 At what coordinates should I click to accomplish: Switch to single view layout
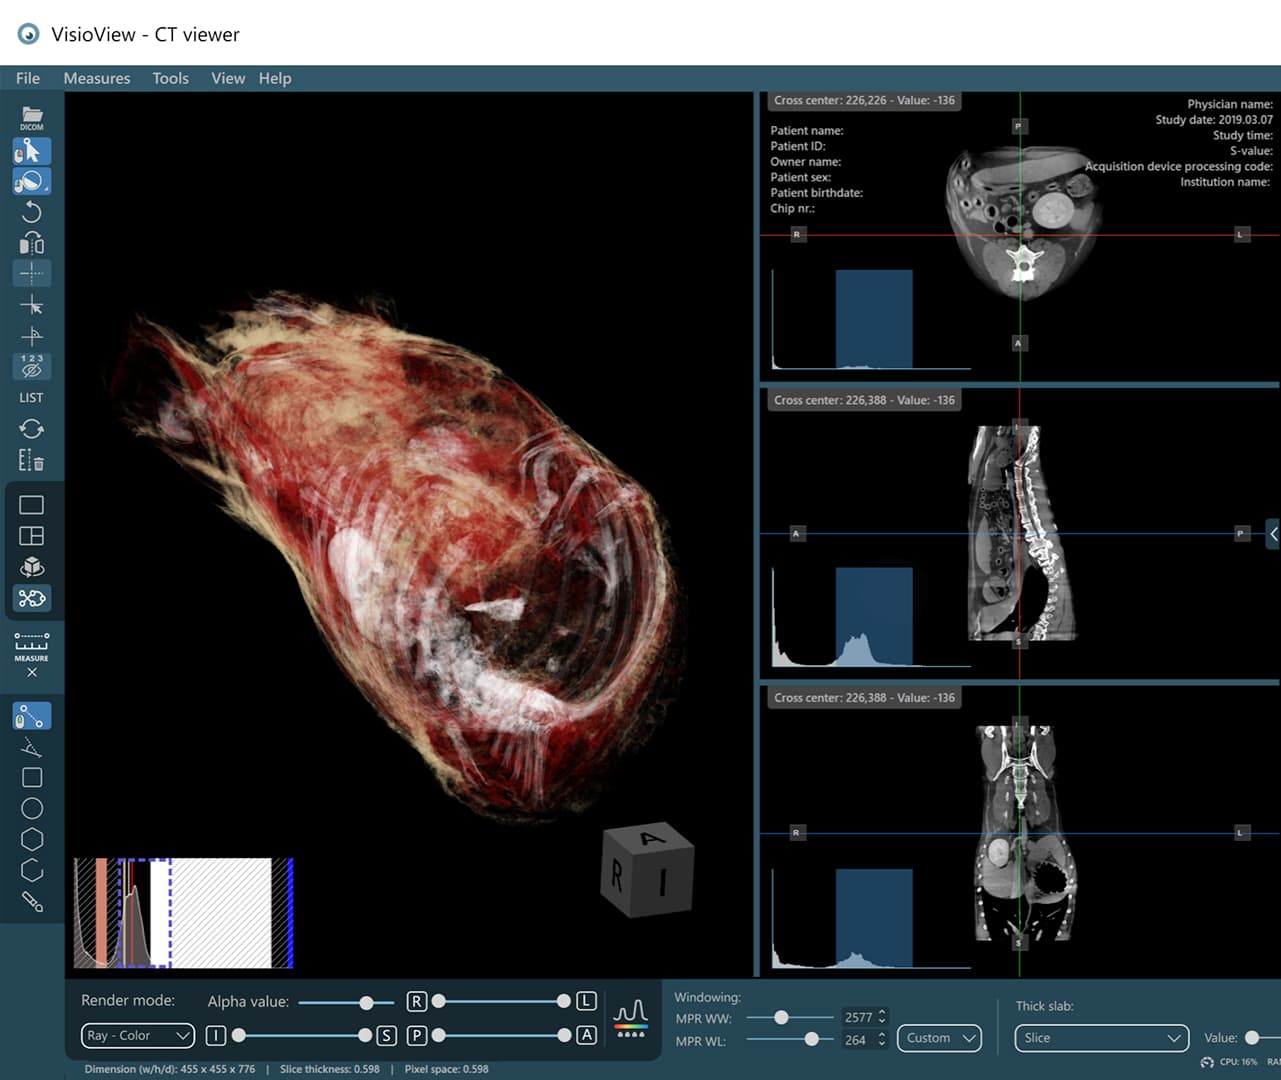click(x=32, y=505)
